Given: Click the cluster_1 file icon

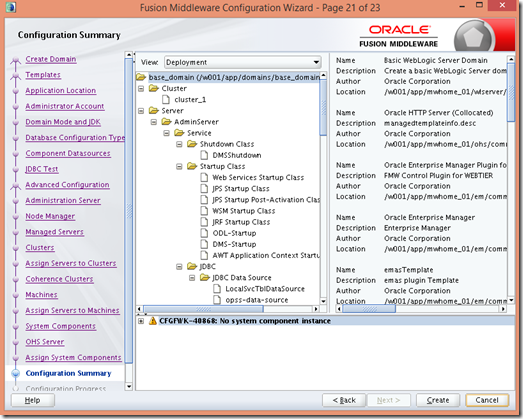Looking at the screenshot, I should point(166,99).
